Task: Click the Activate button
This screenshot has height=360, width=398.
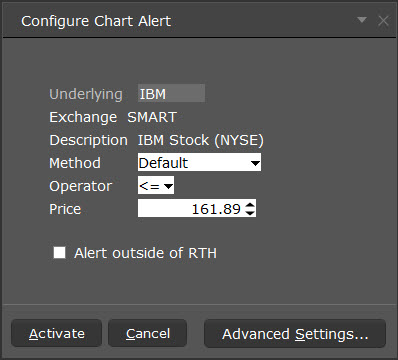Action: click(56, 333)
